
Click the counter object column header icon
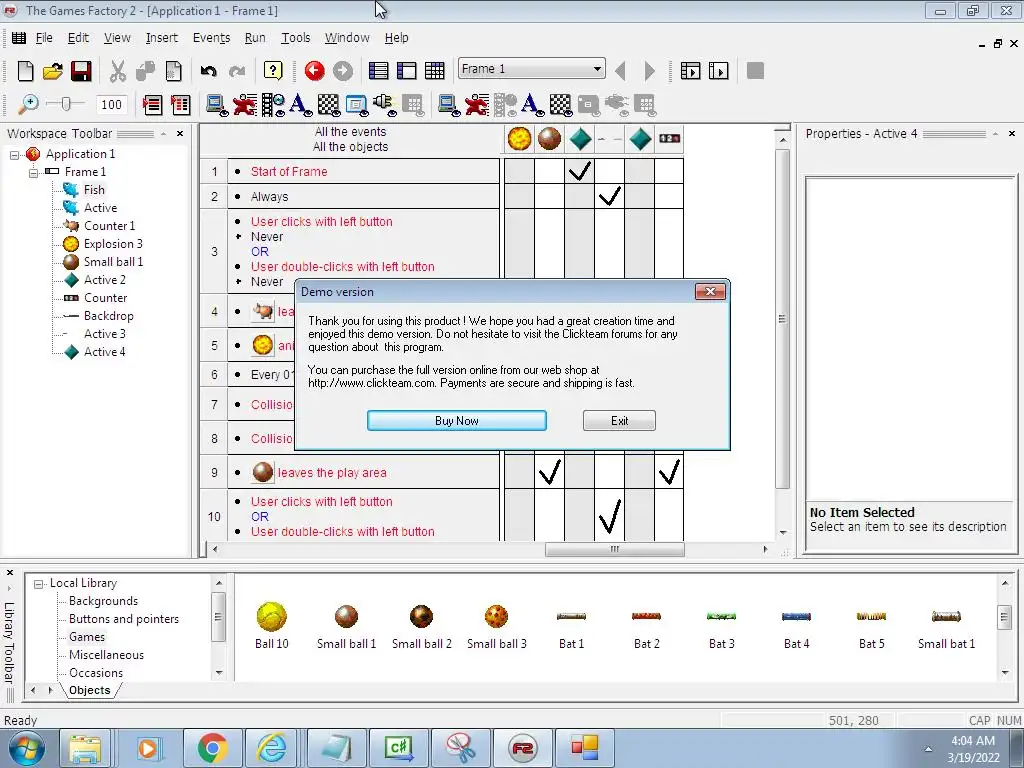(x=669, y=138)
